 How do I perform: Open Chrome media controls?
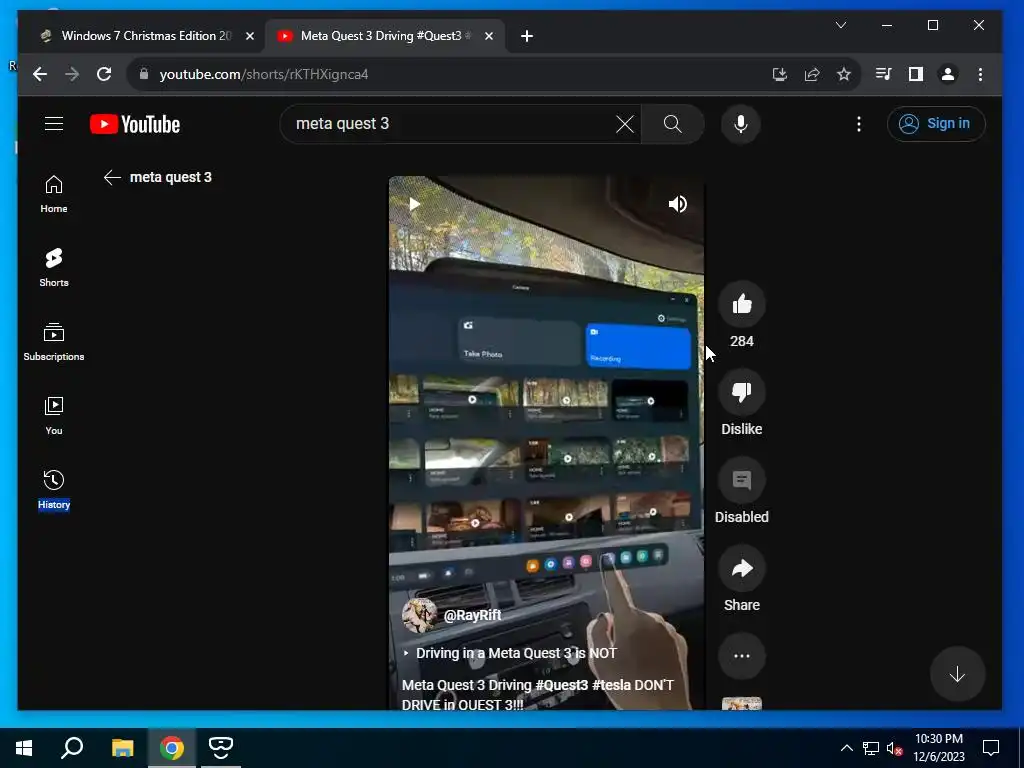(883, 74)
